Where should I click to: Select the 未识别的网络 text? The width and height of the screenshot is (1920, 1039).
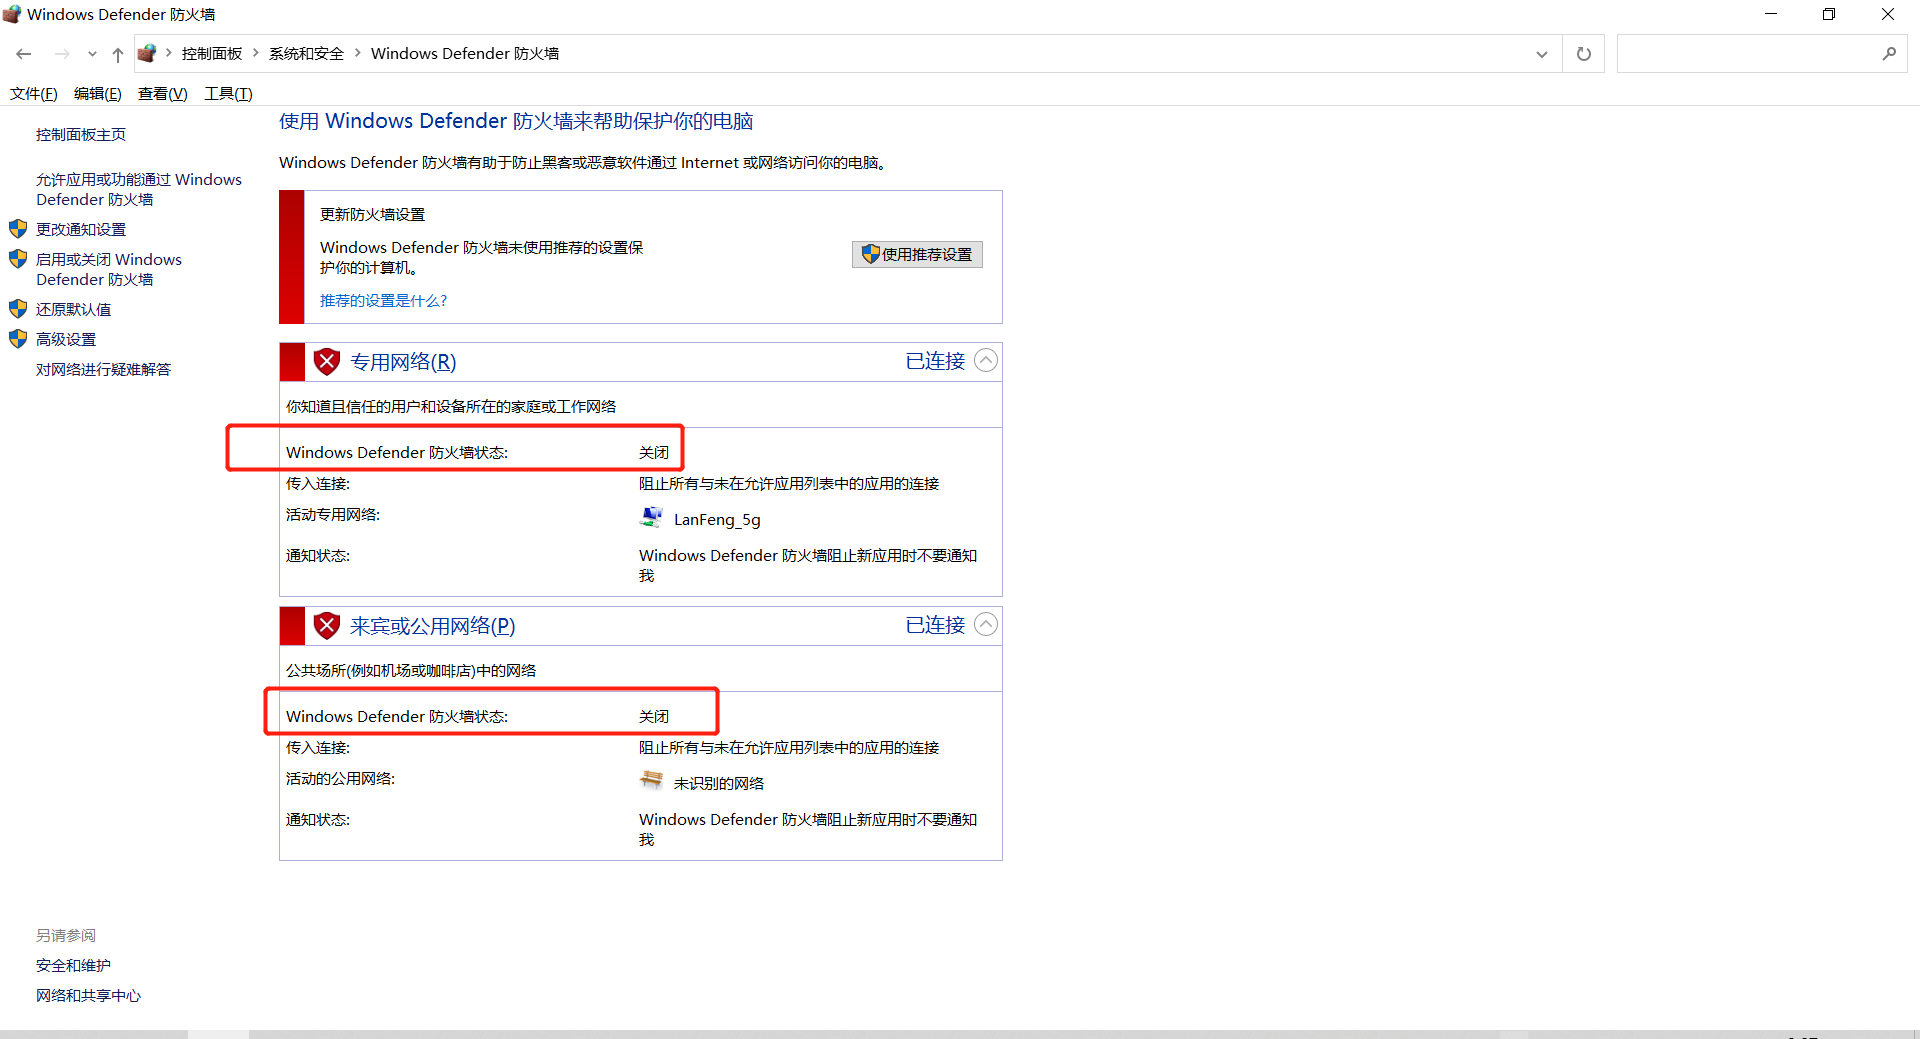click(719, 784)
